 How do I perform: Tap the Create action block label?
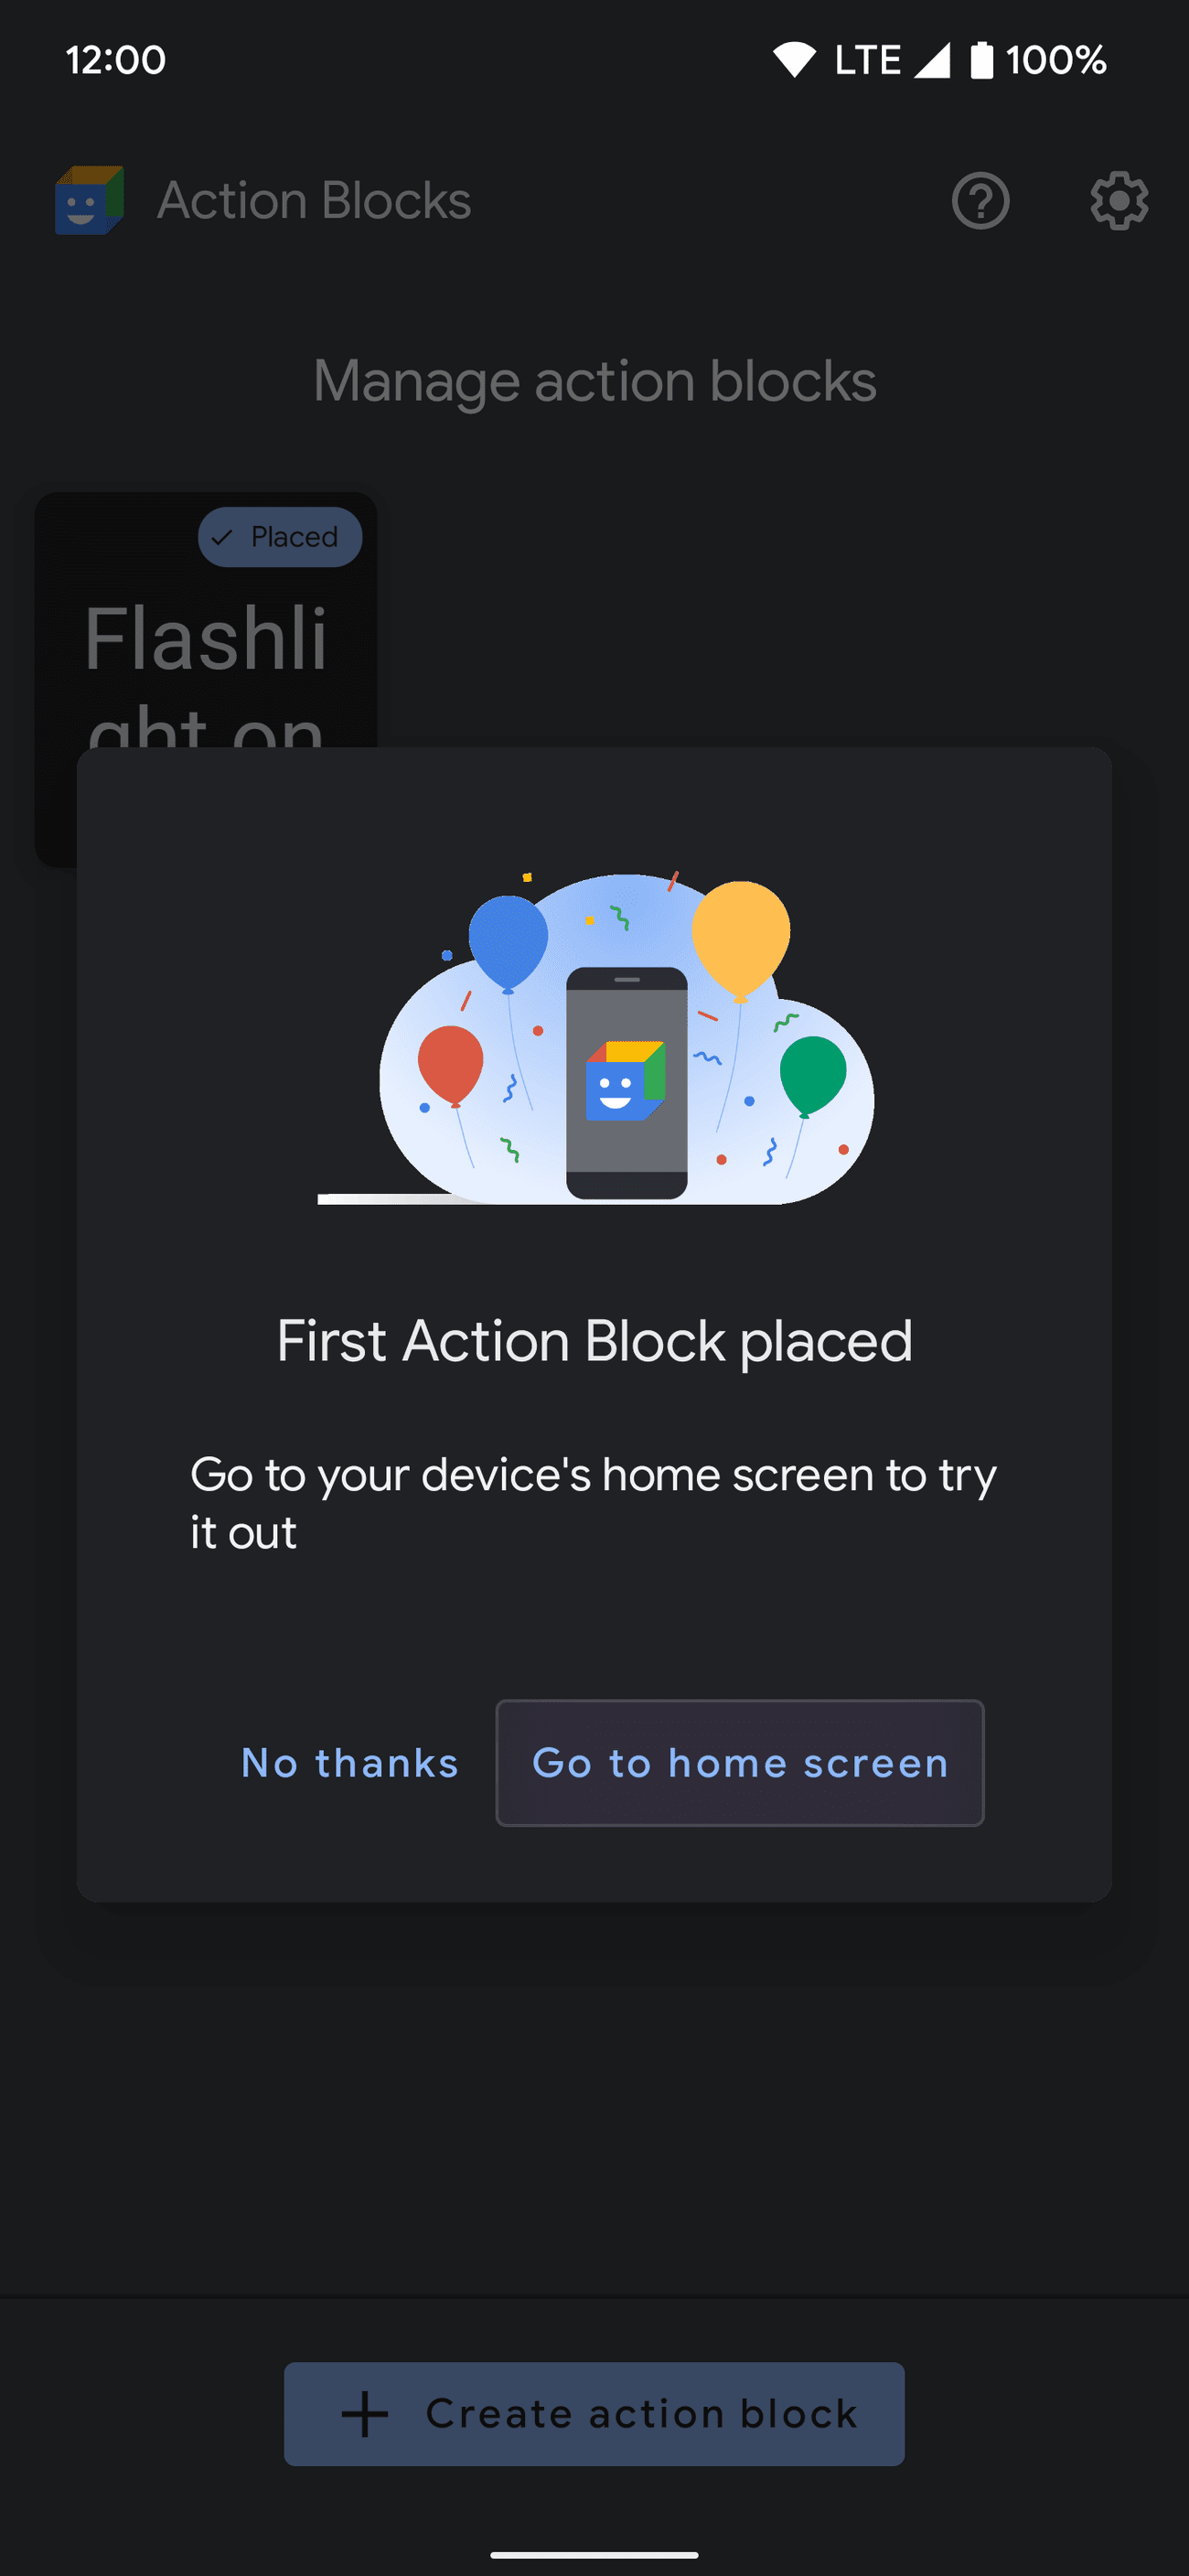coord(641,2413)
